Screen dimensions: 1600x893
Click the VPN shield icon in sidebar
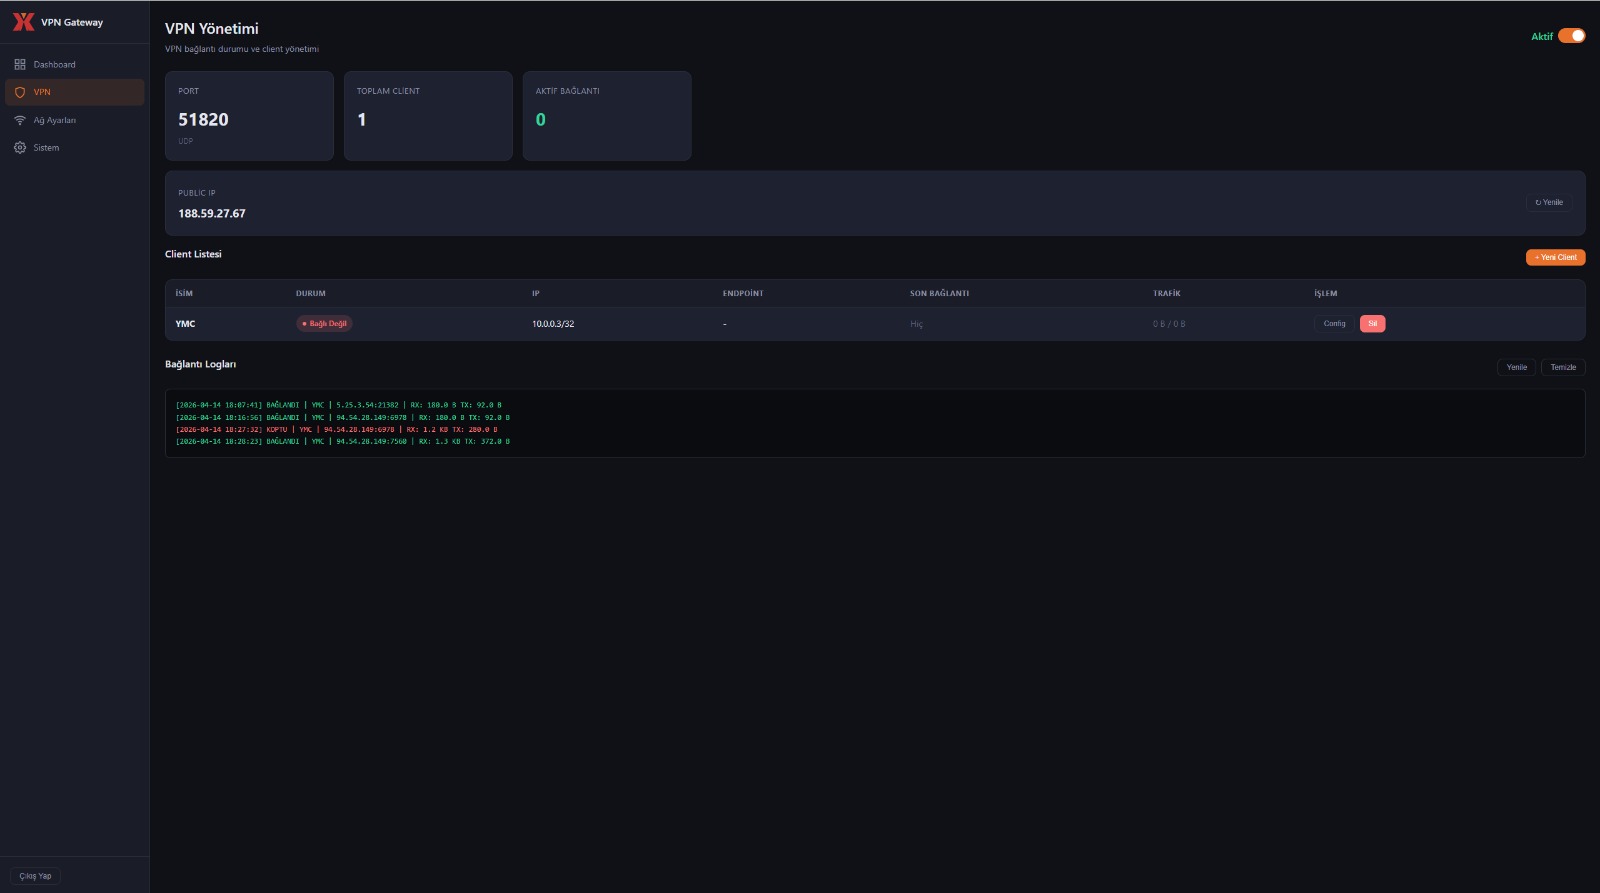click(20, 92)
